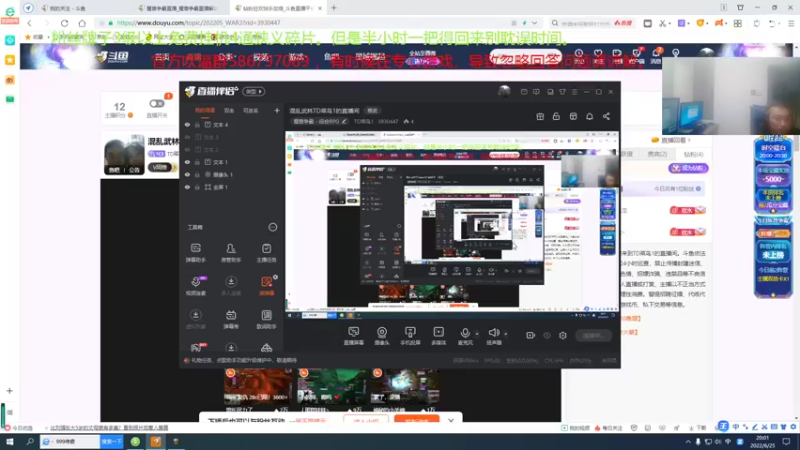
Task: Expand the mode button beside app logo
Action: click(254, 91)
